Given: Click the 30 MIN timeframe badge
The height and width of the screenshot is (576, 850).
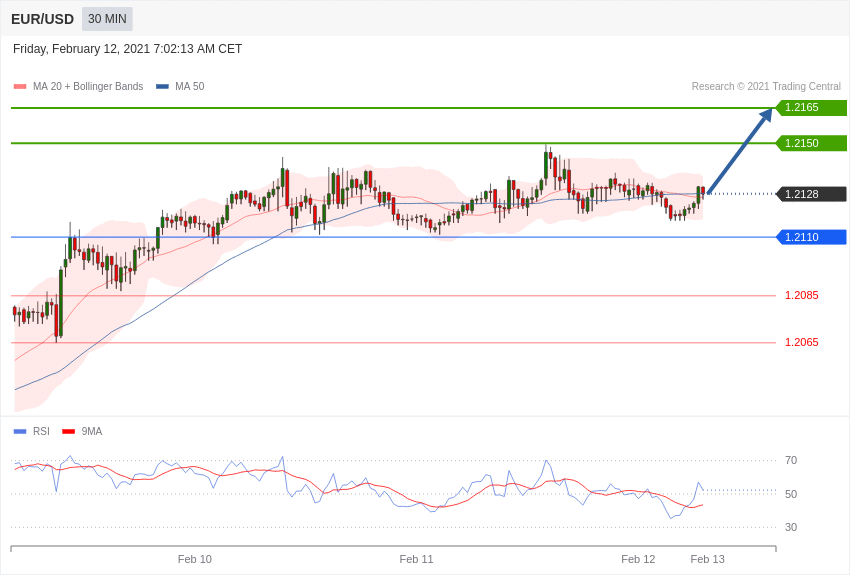Looking at the screenshot, I should [x=107, y=19].
